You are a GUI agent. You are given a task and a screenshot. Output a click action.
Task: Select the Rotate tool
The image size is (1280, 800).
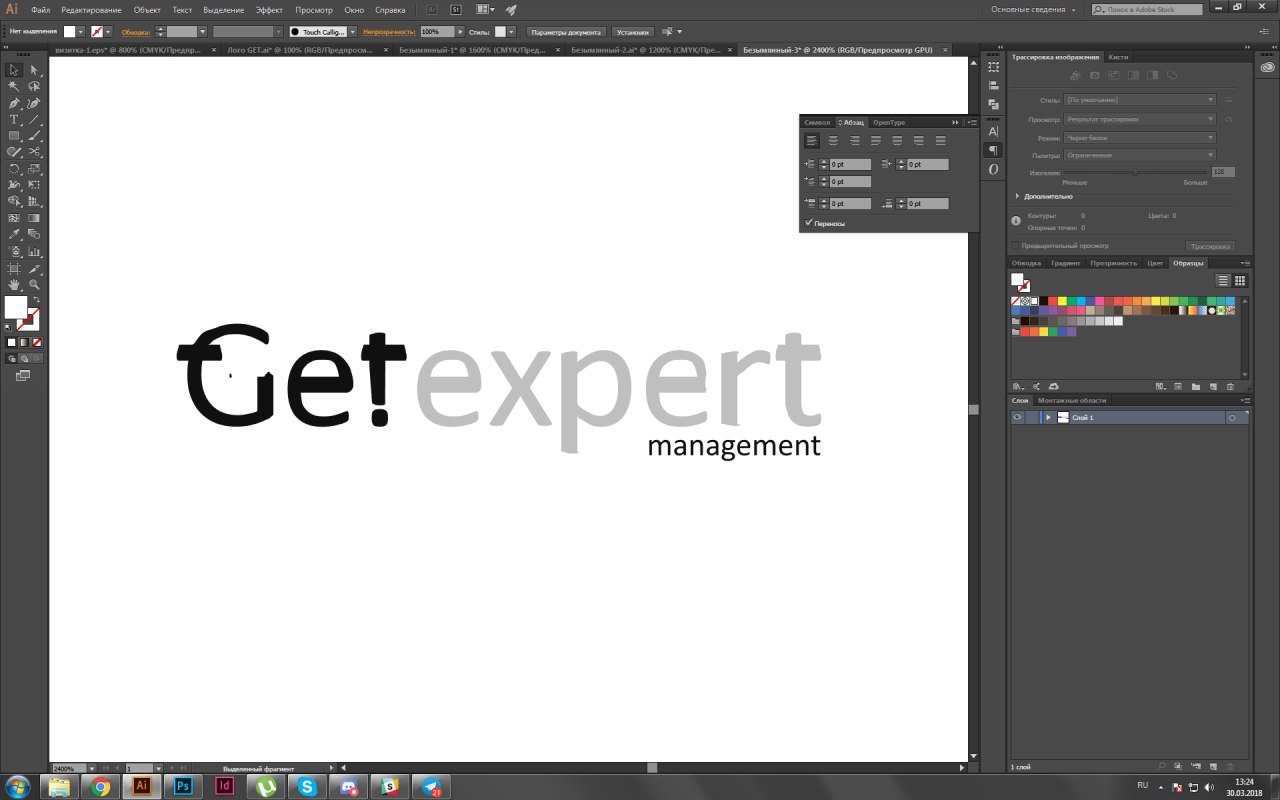tap(14, 169)
